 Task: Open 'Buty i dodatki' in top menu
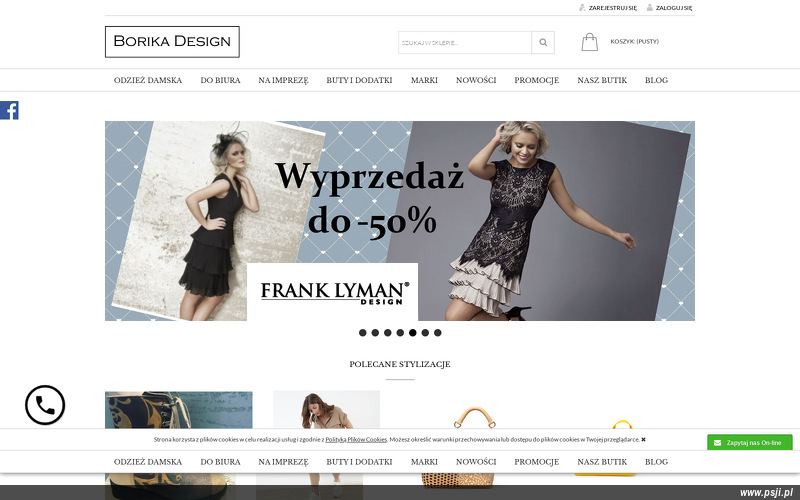(359, 80)
